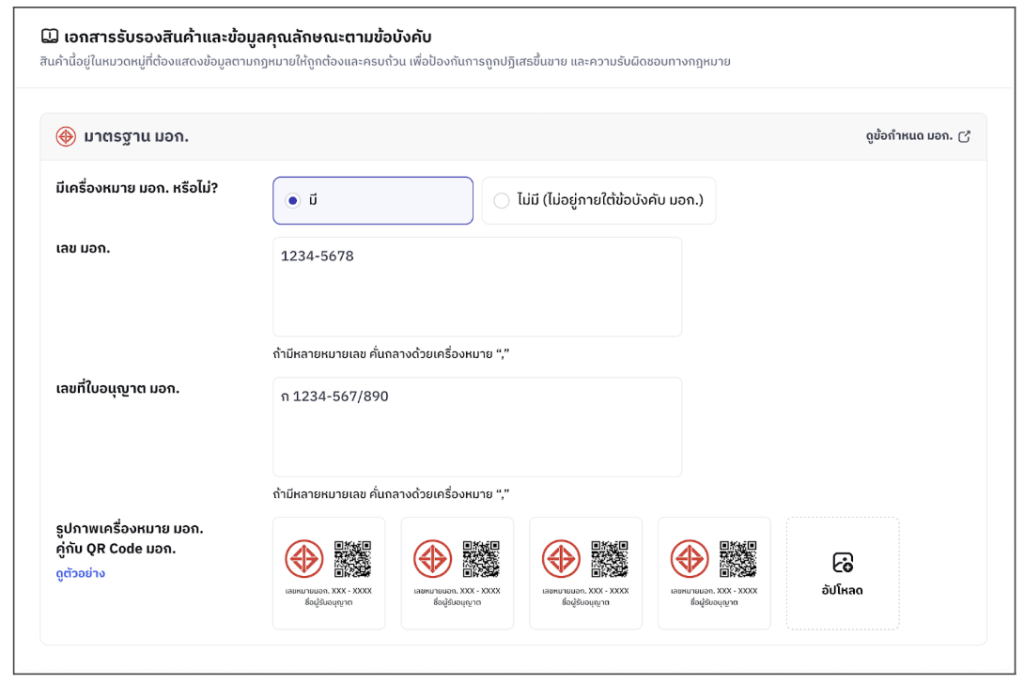Click the เลขที่ใบอนุญาต มอก. field with ก 1234-567/890

click(x=477, y=427)
